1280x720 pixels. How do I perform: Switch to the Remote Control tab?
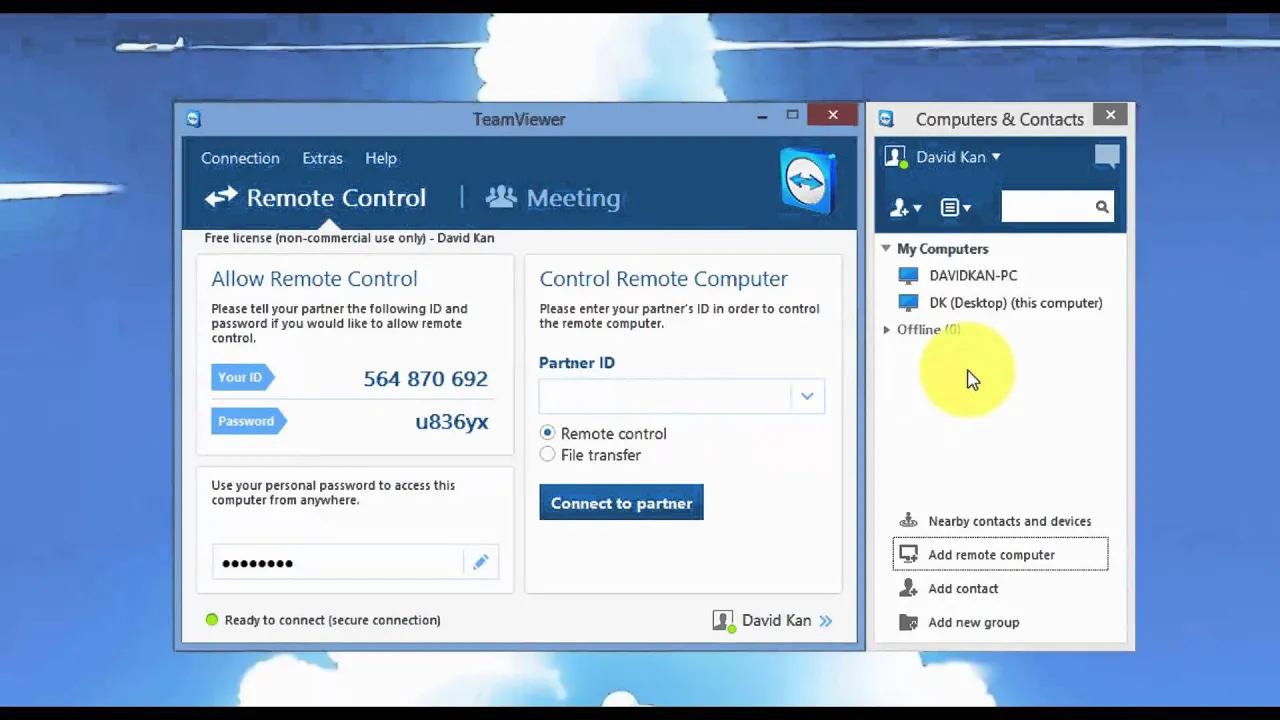316,198
